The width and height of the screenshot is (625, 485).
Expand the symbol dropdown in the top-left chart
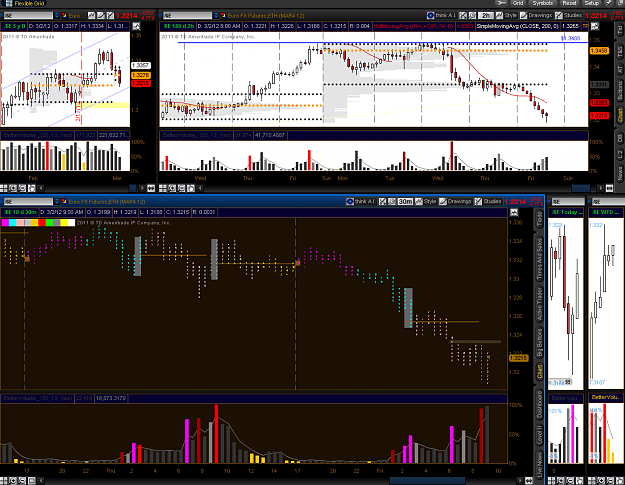[x=57, y=16]
